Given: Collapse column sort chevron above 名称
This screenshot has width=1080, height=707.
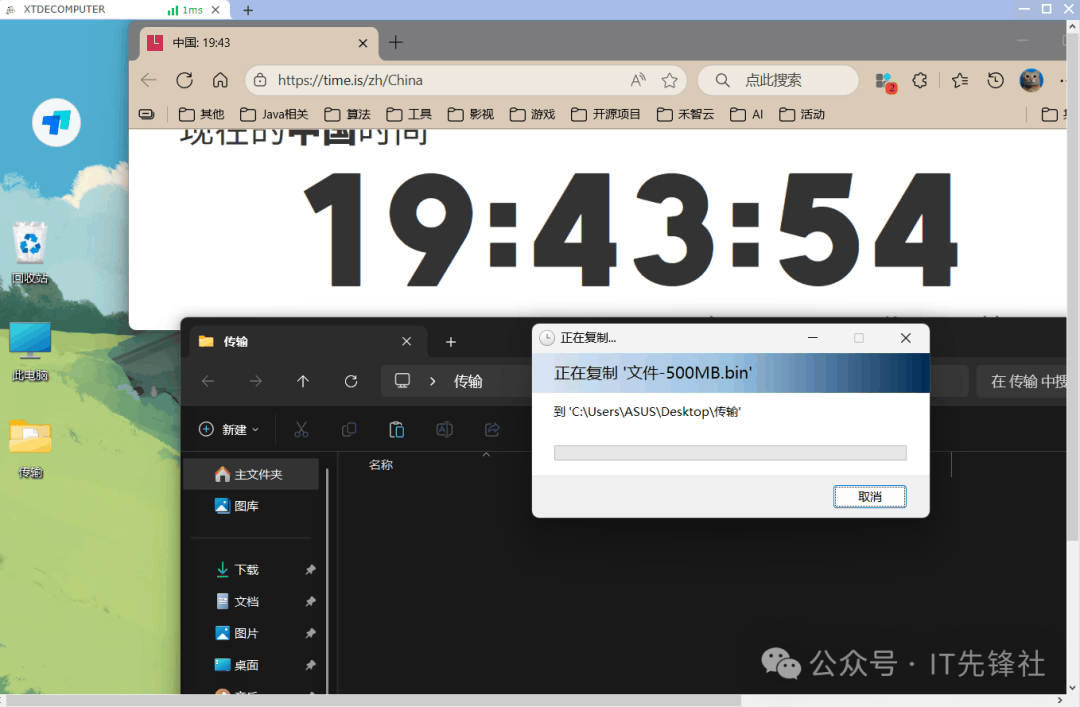Looking at the screenshot, I should (x=486, y=455).
